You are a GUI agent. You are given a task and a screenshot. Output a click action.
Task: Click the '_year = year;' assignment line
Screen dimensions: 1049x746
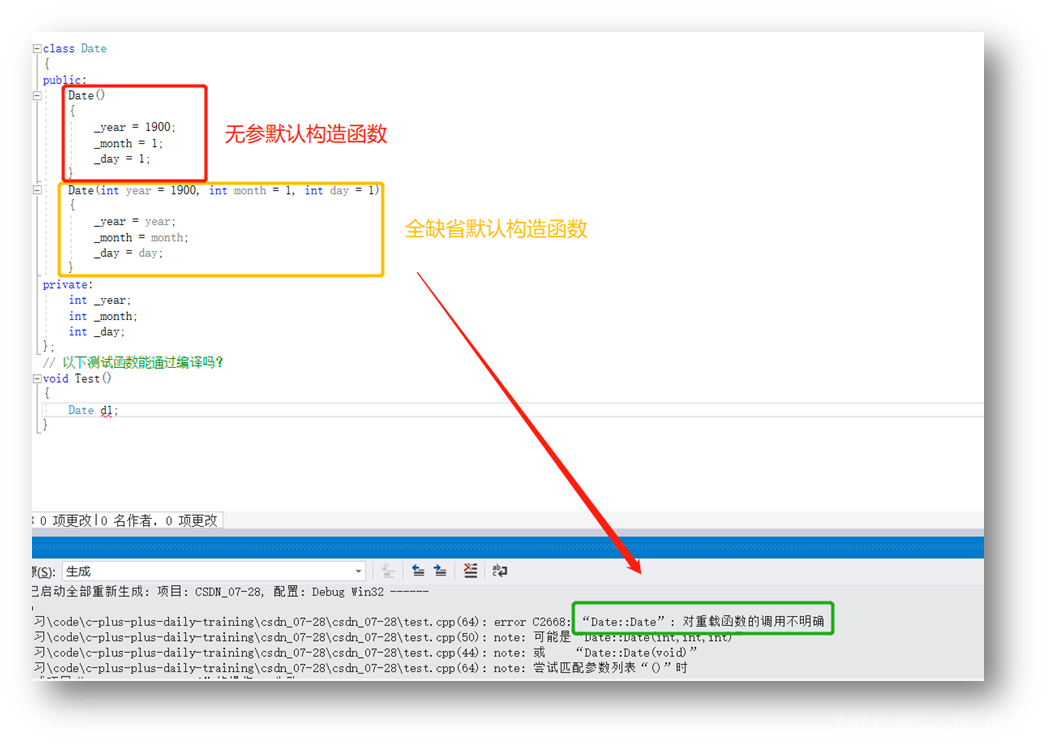click(134, 221)
